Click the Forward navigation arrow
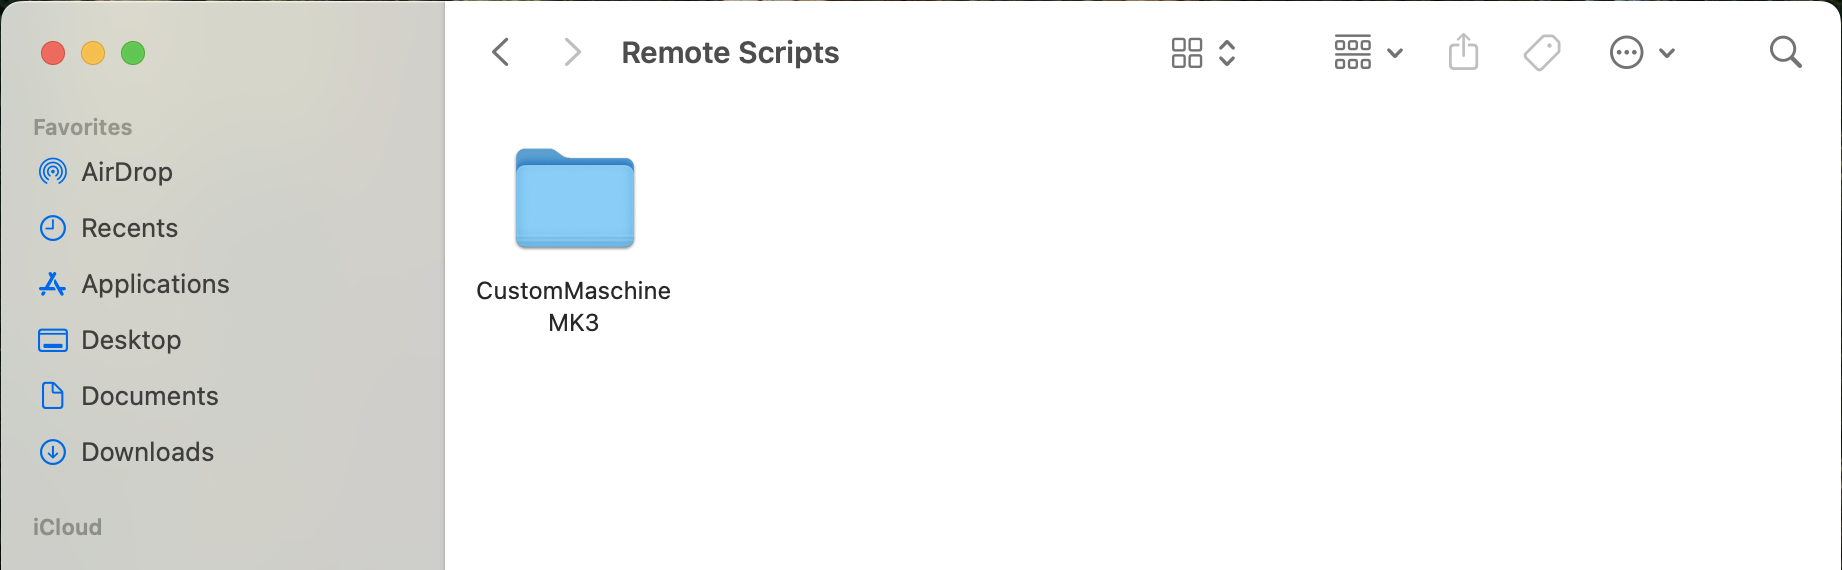Image resolution: width=1842 pixels, height=570 pixels. pos(572,52)
